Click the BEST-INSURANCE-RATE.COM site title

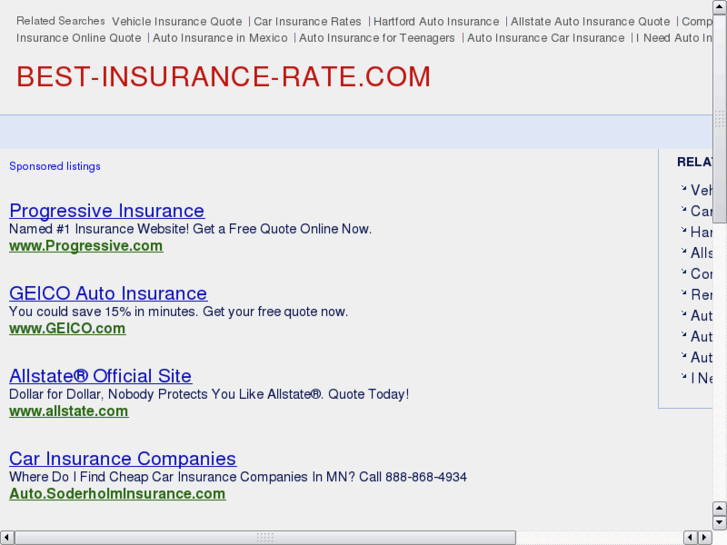[223, 77]
